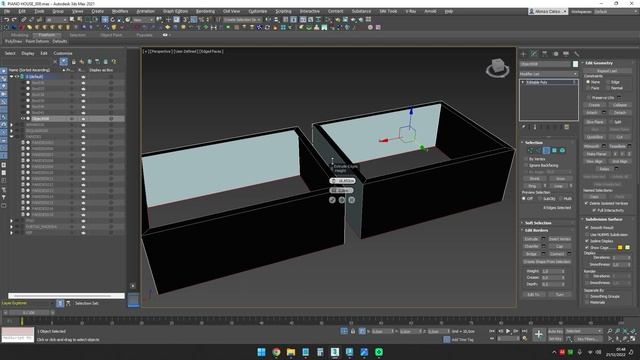Open the Display command panel tab
Viewport: 640px width, 360px height.
click(x=566, y=54)
